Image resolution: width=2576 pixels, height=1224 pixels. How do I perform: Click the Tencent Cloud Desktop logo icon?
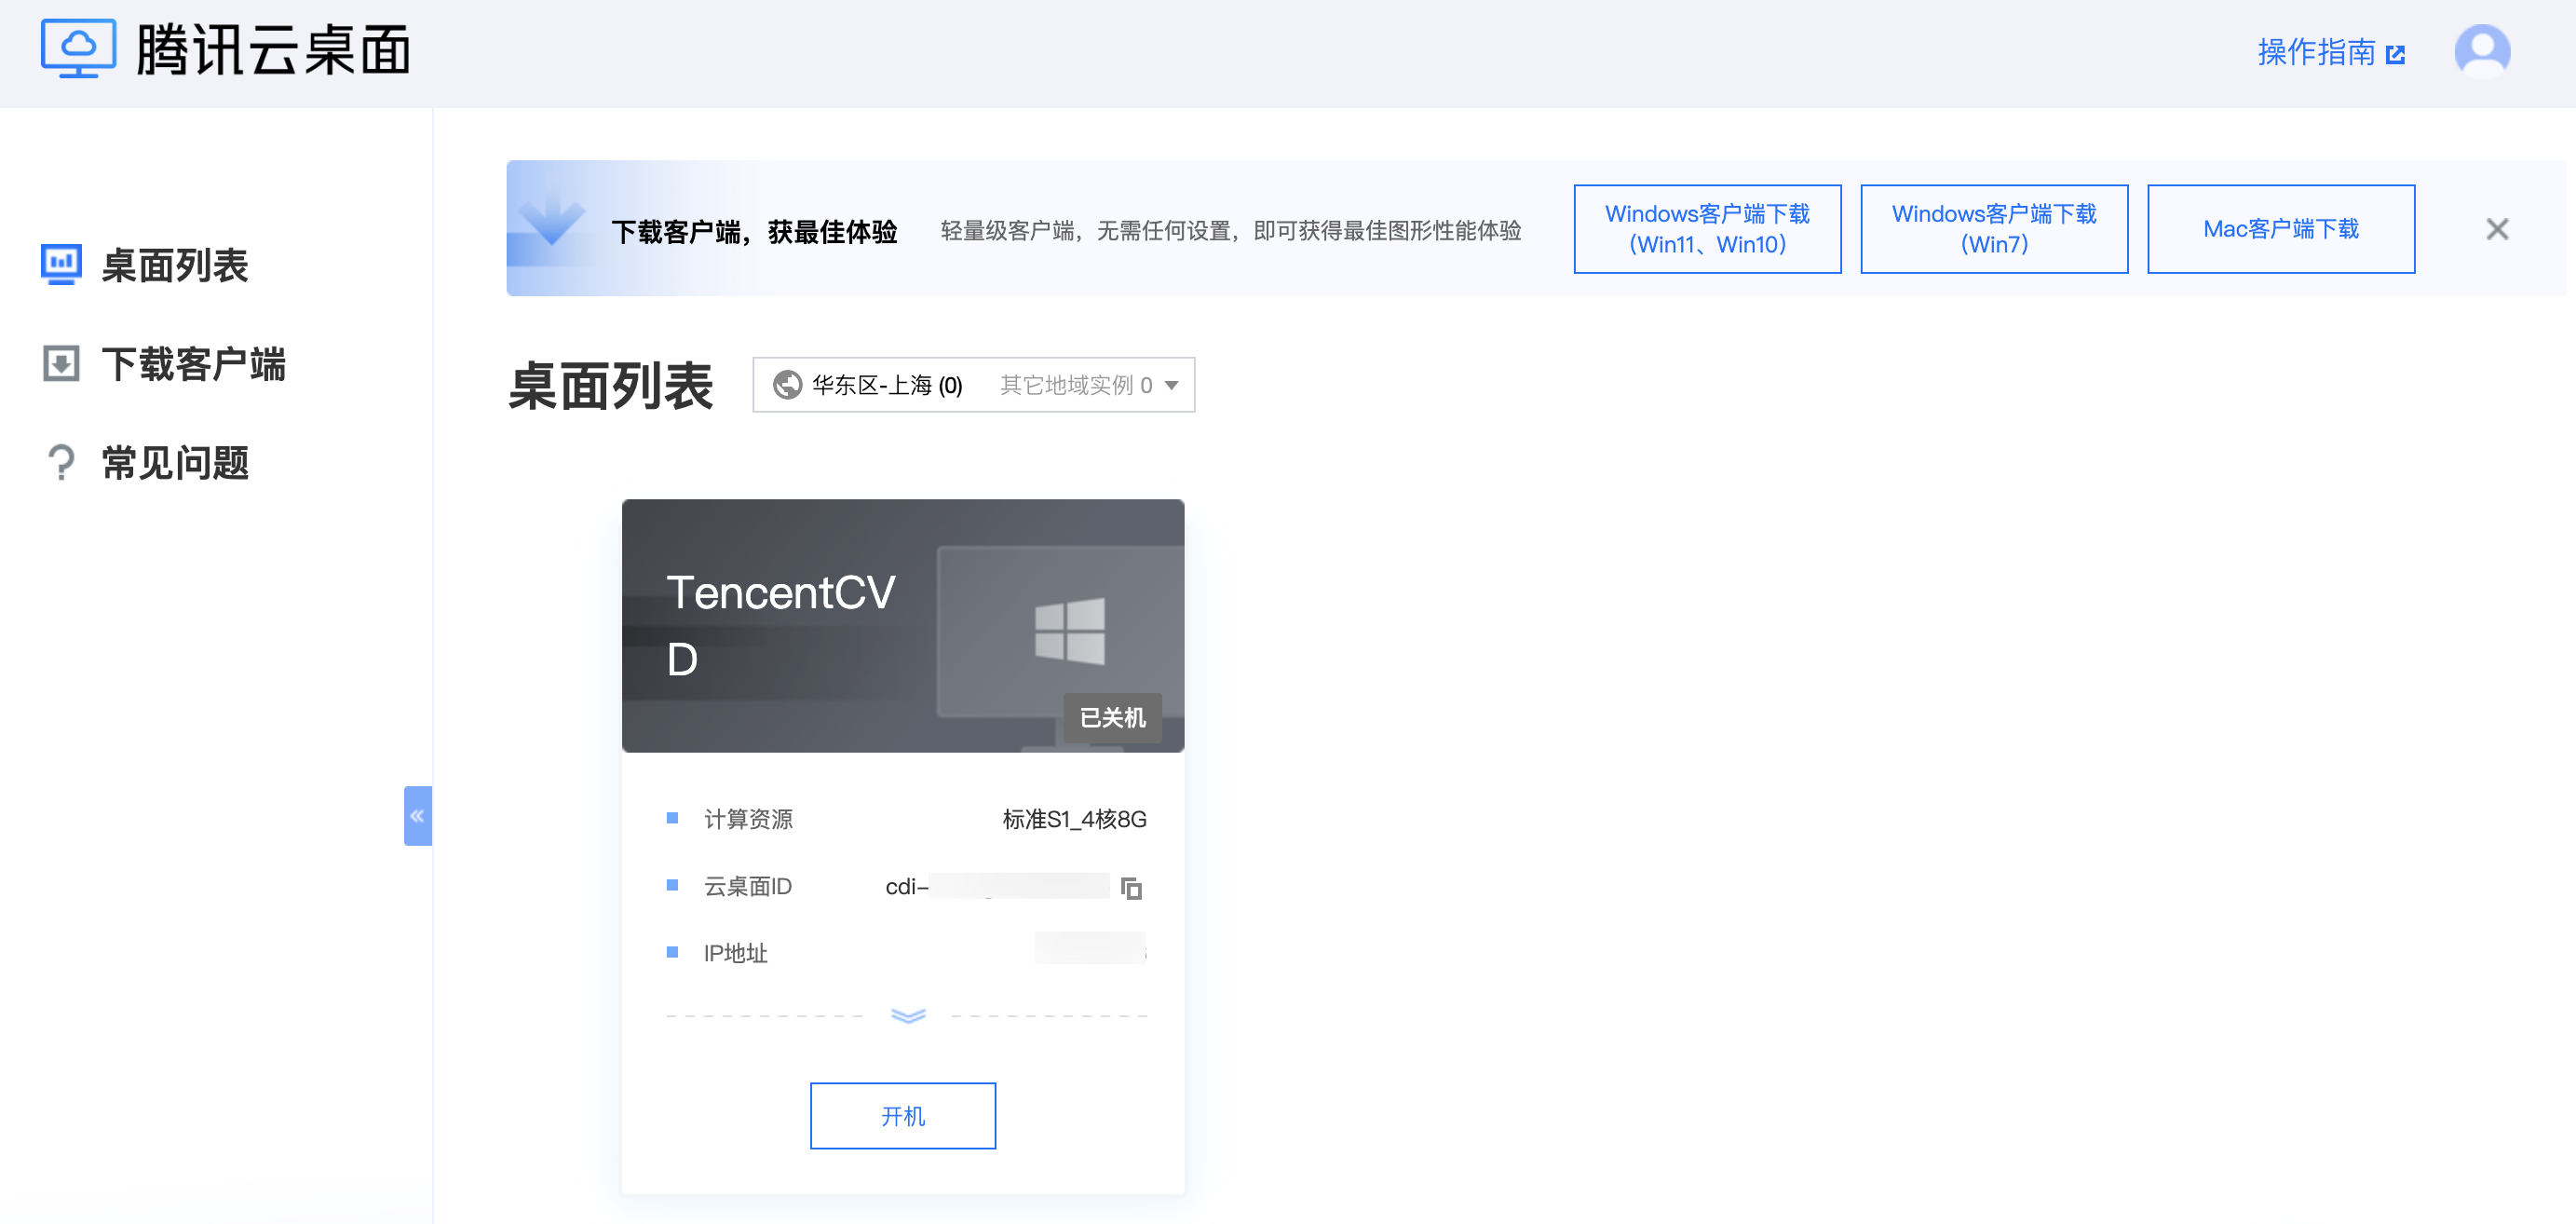(x=78, y=48)
